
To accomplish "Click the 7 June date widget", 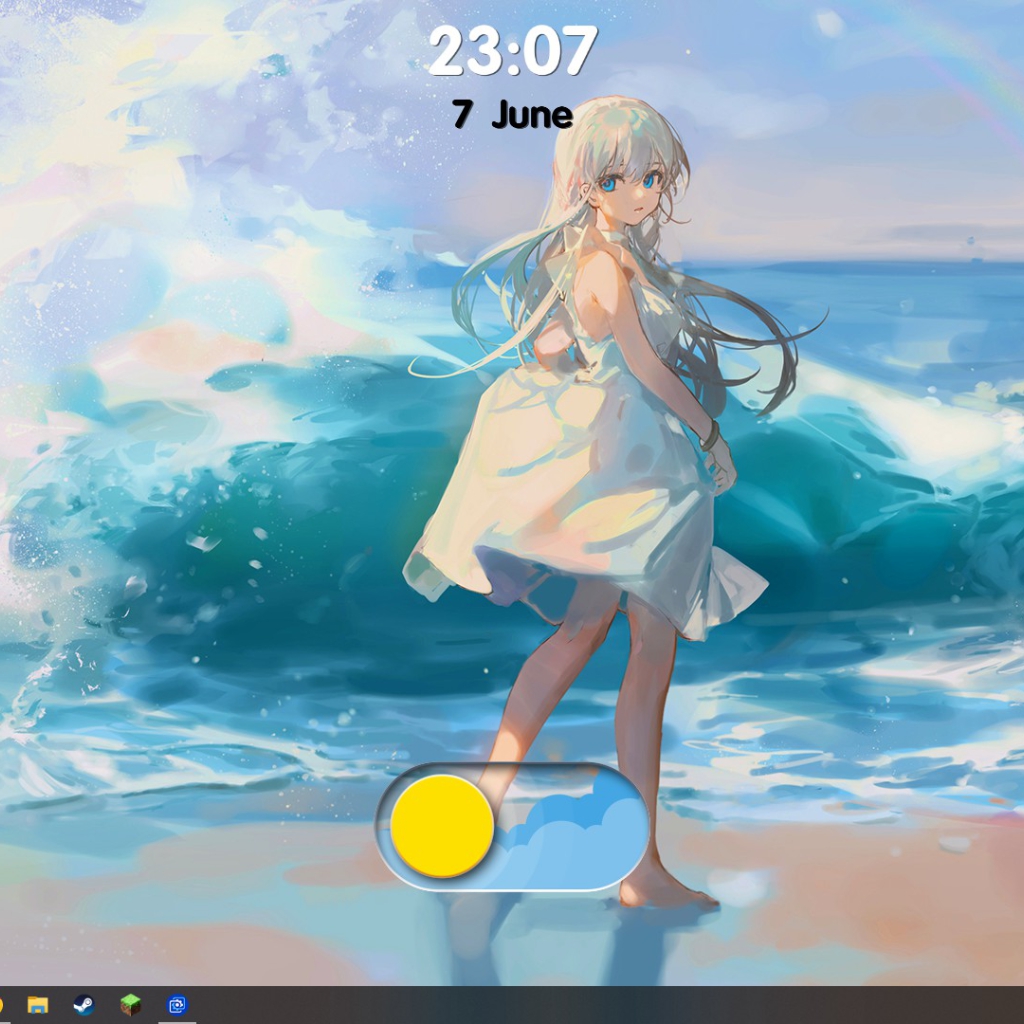I will point(513,114).
